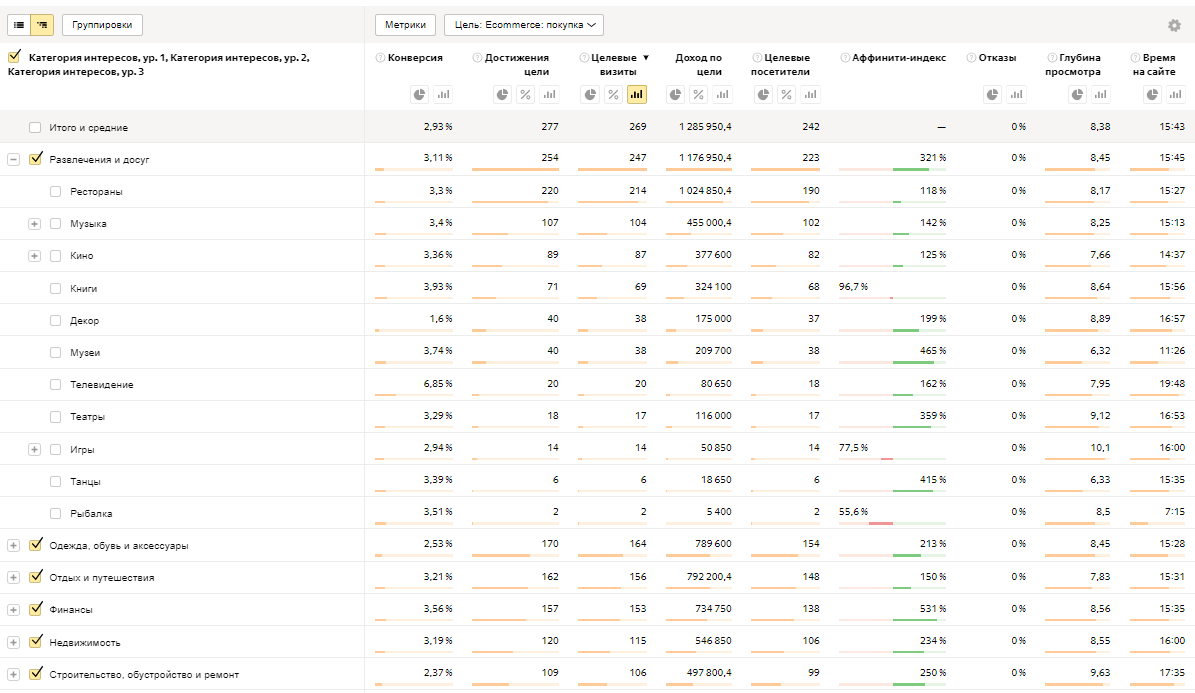The height and width of the screenshot is (693, 1195).
Task: Click the Группировки button
Action: pos(102,25)
